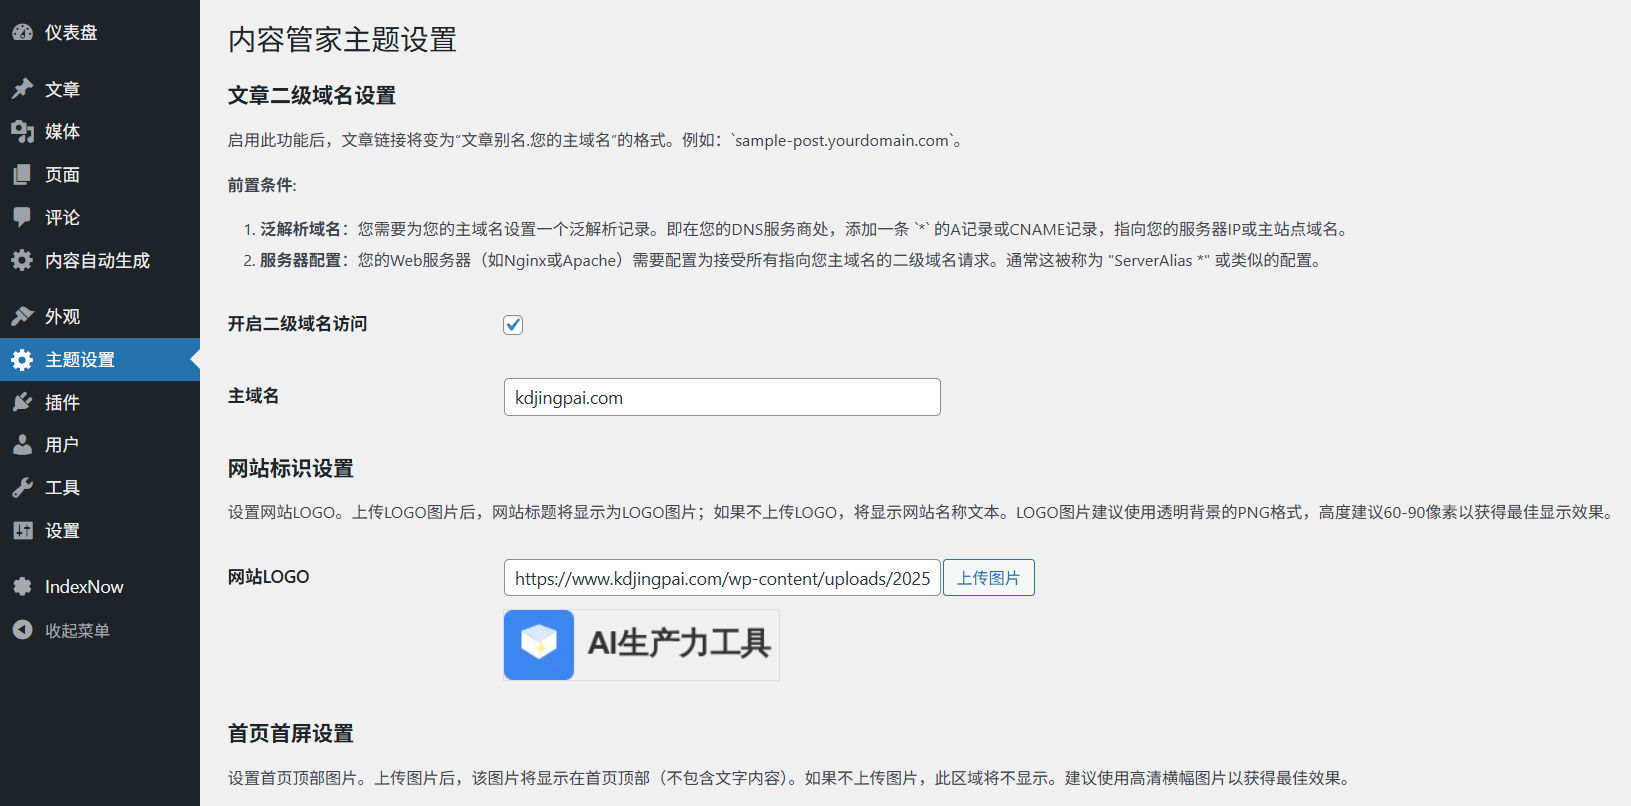Click the 上传图片 button
The image size is (1631, 806).
(x=988, y=578)
